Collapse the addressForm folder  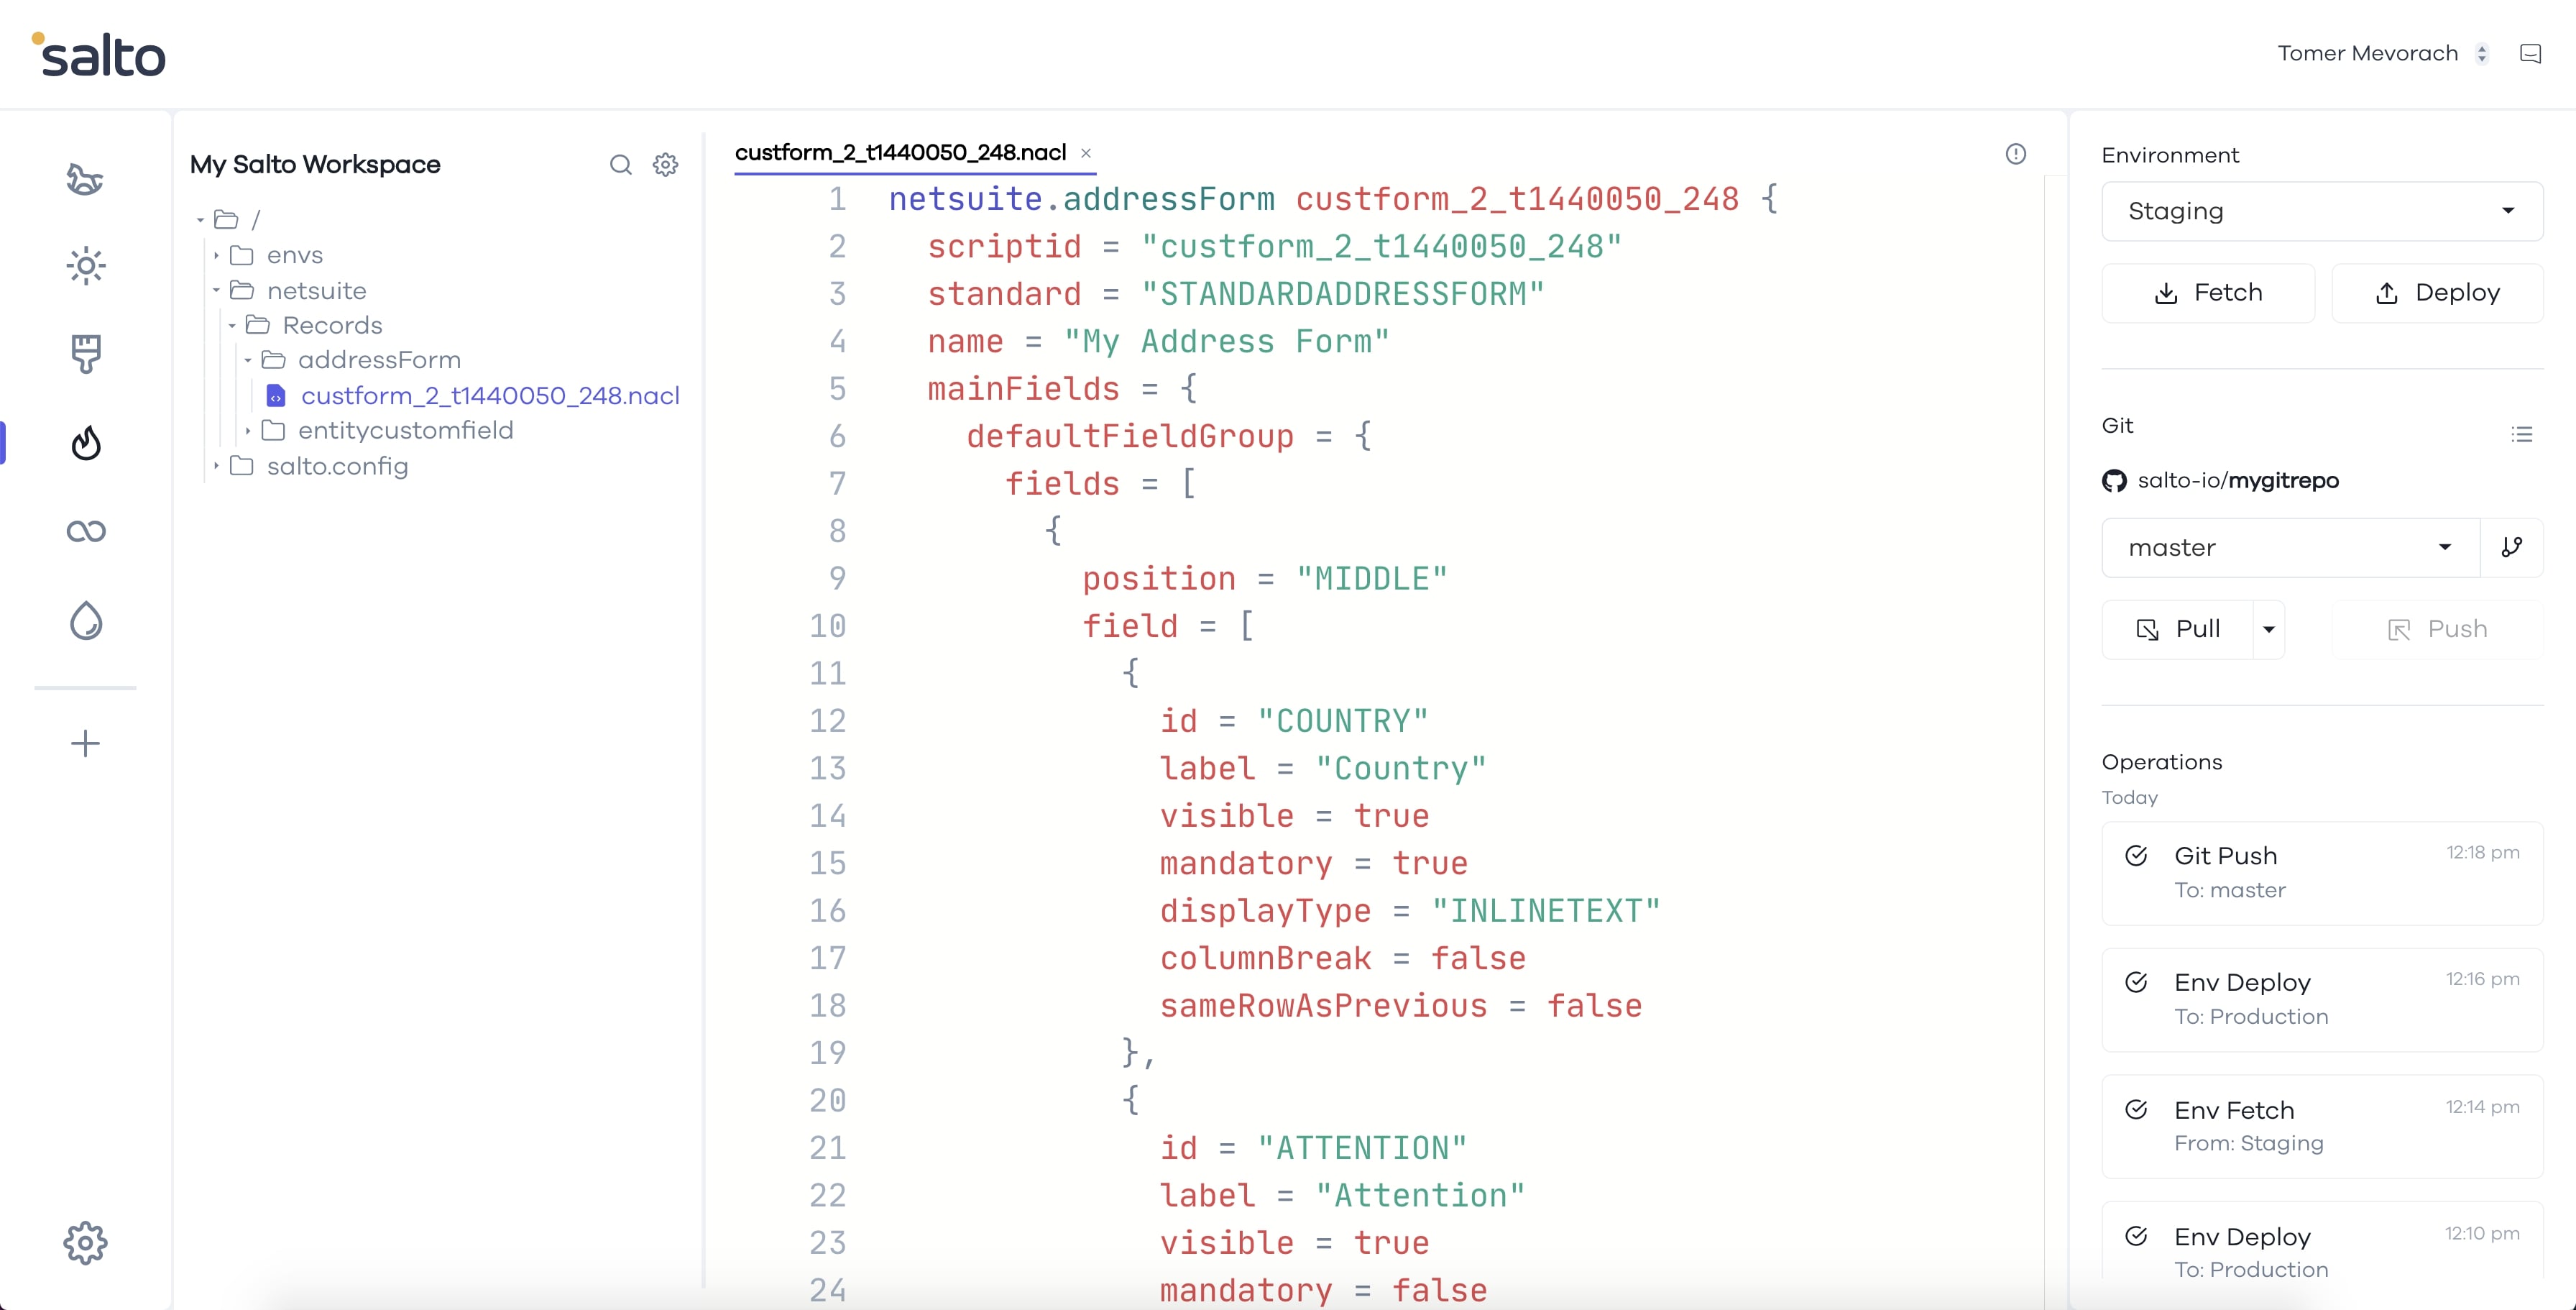248,360
